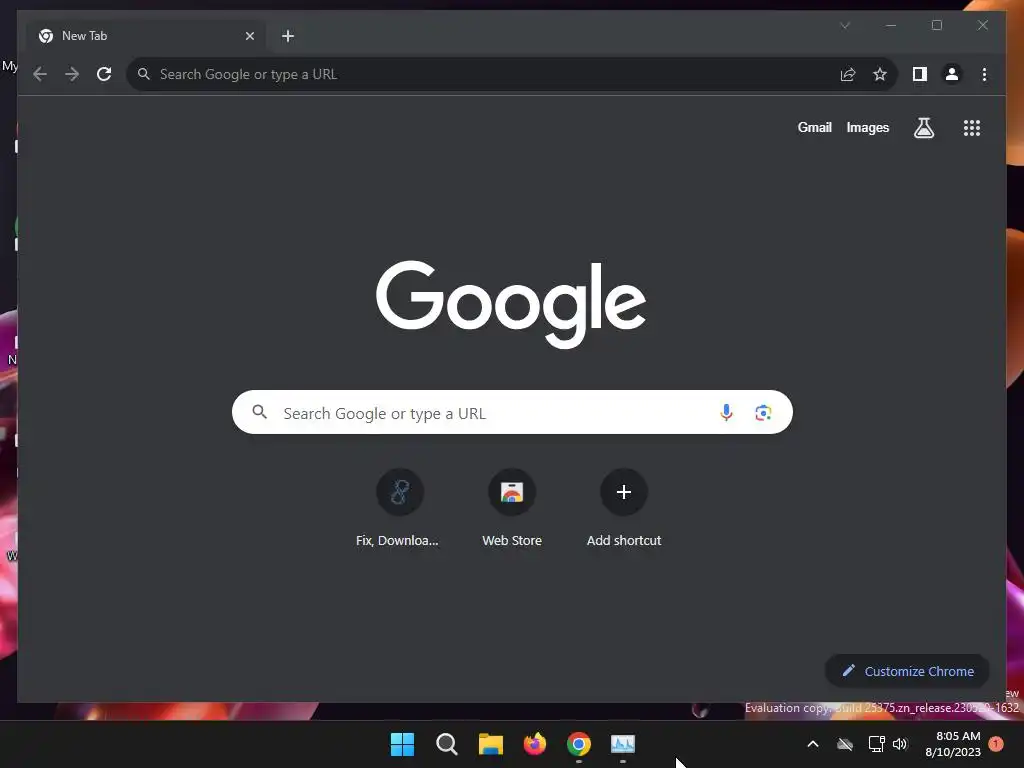Click the Google logo

511,304
